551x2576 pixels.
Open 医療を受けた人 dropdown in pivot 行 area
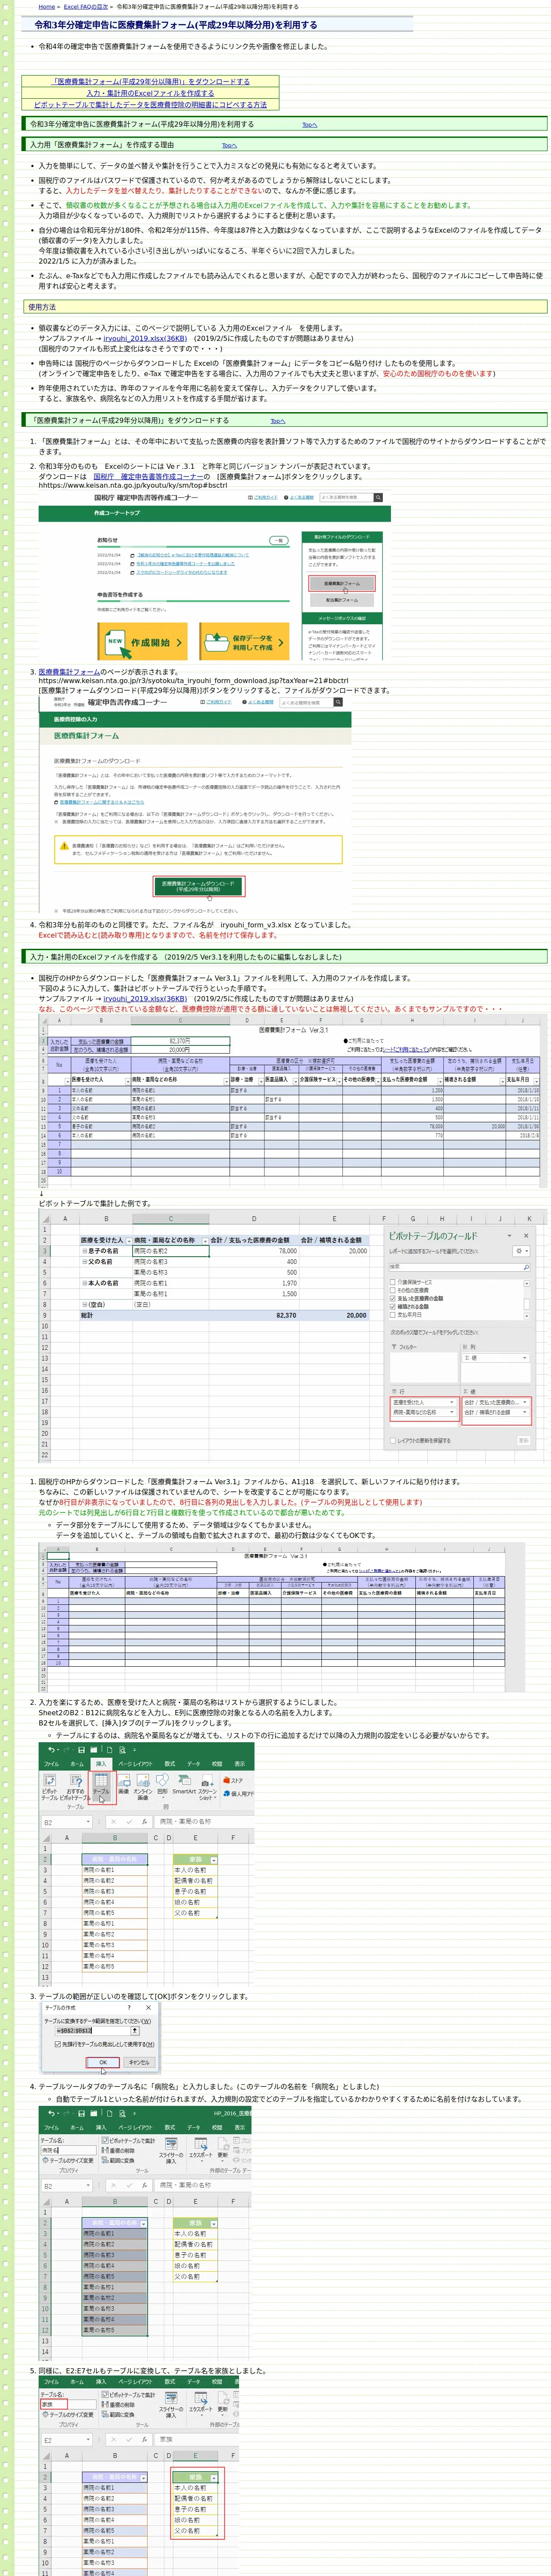452,1402
